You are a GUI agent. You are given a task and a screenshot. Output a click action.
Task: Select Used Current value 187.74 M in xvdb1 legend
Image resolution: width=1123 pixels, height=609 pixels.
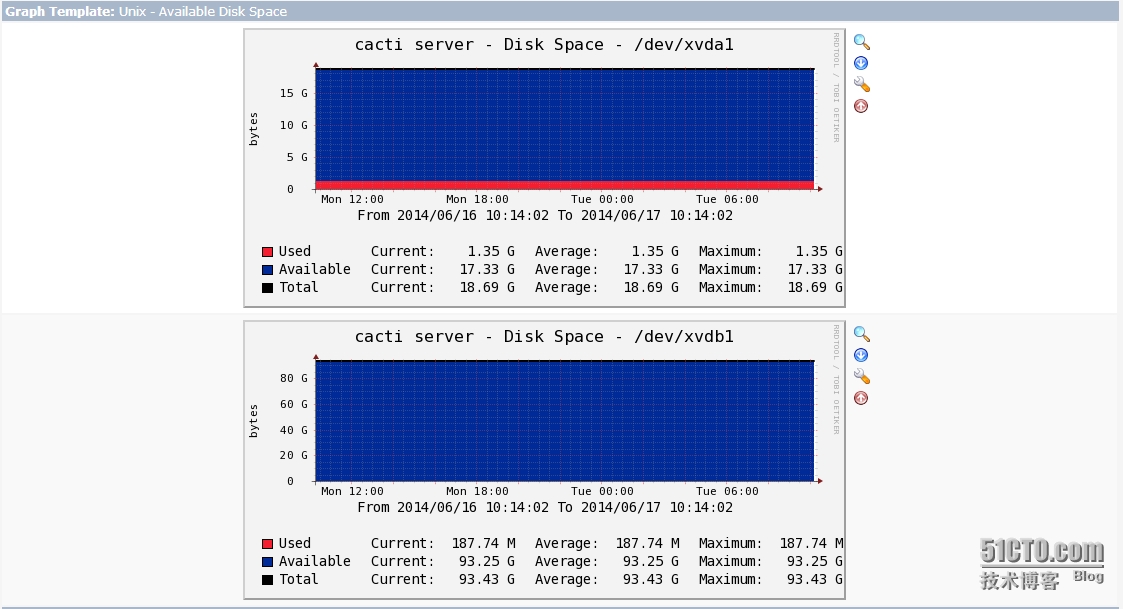pyautogui.click(x=483, y=544)
